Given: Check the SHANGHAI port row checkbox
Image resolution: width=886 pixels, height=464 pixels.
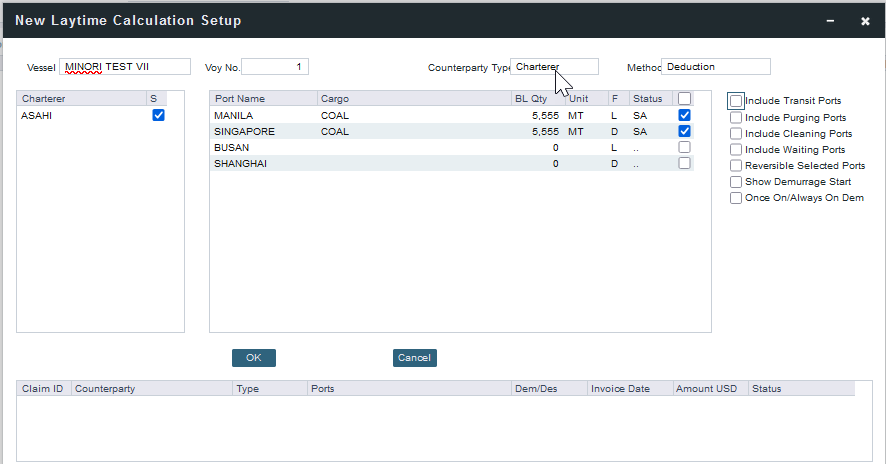Looking at the screenshot, I should (x=684, y=163).
